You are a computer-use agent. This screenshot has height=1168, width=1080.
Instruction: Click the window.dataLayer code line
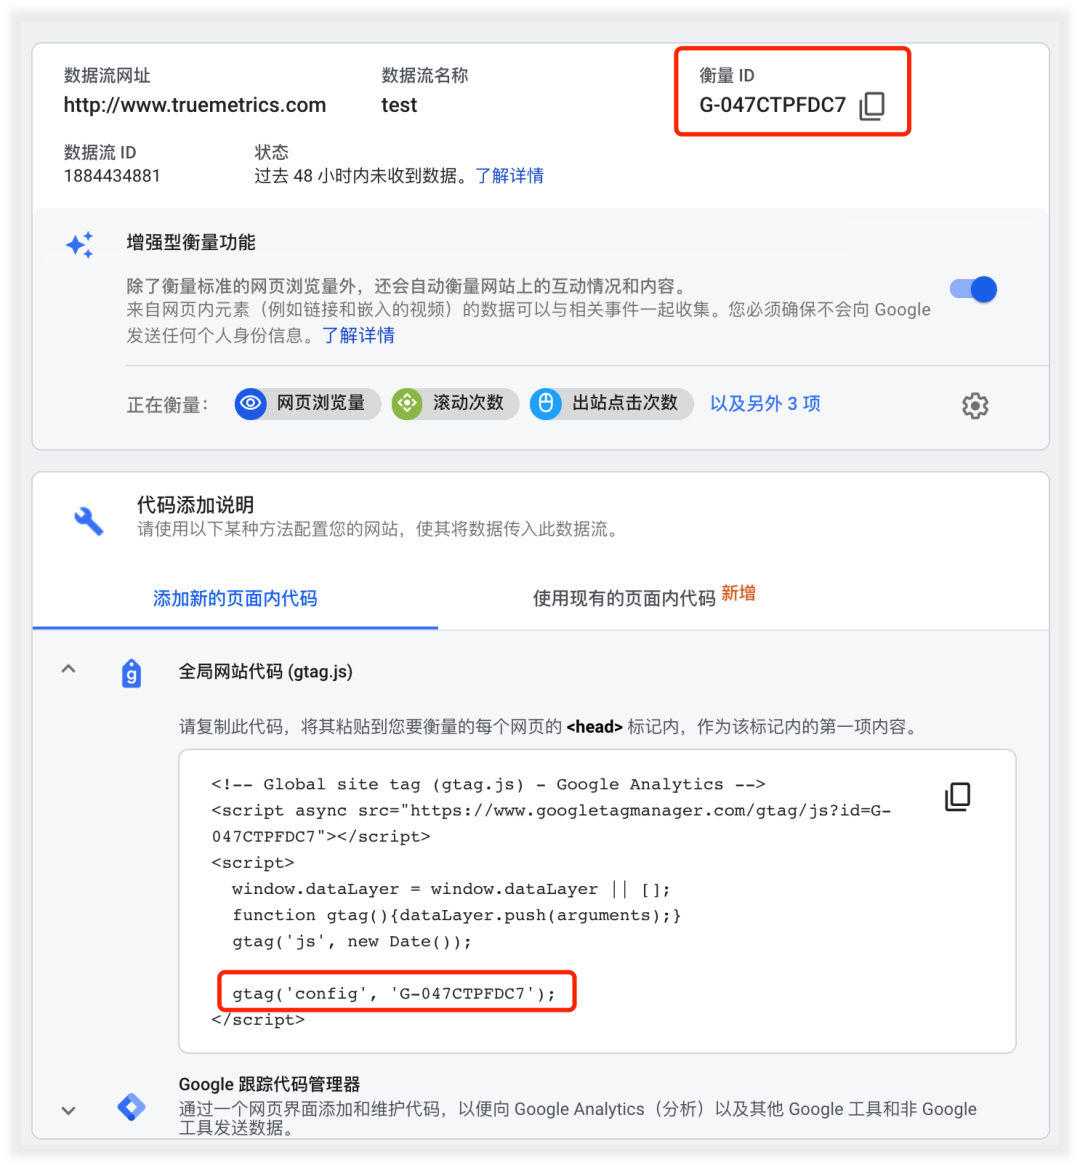click(x=451, y=889)
